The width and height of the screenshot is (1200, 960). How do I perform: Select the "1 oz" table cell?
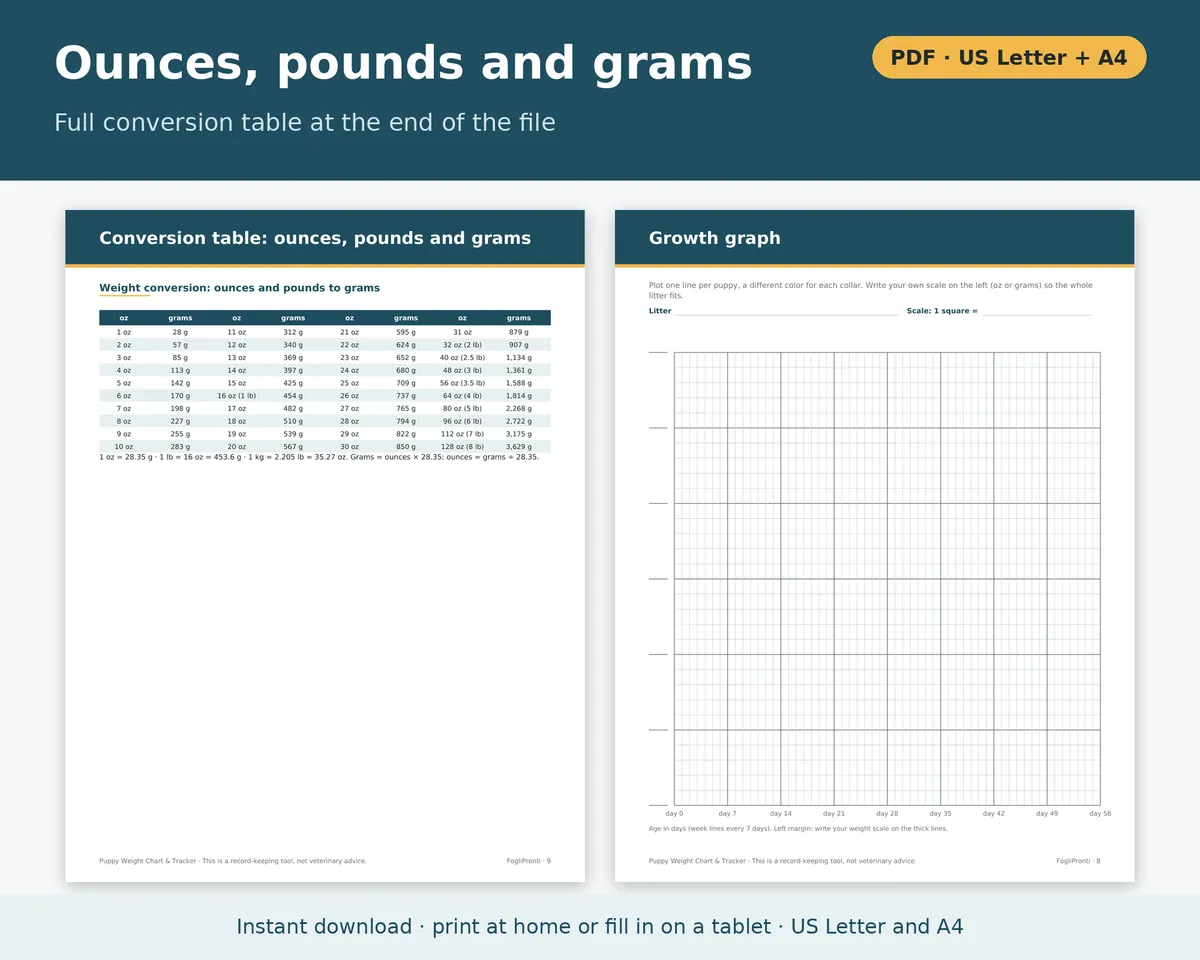point(124,332)
